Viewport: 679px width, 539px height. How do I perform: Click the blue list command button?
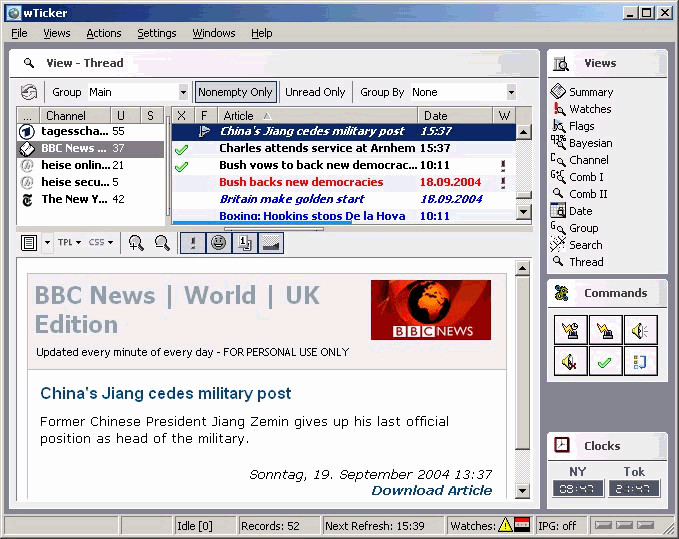640,361
